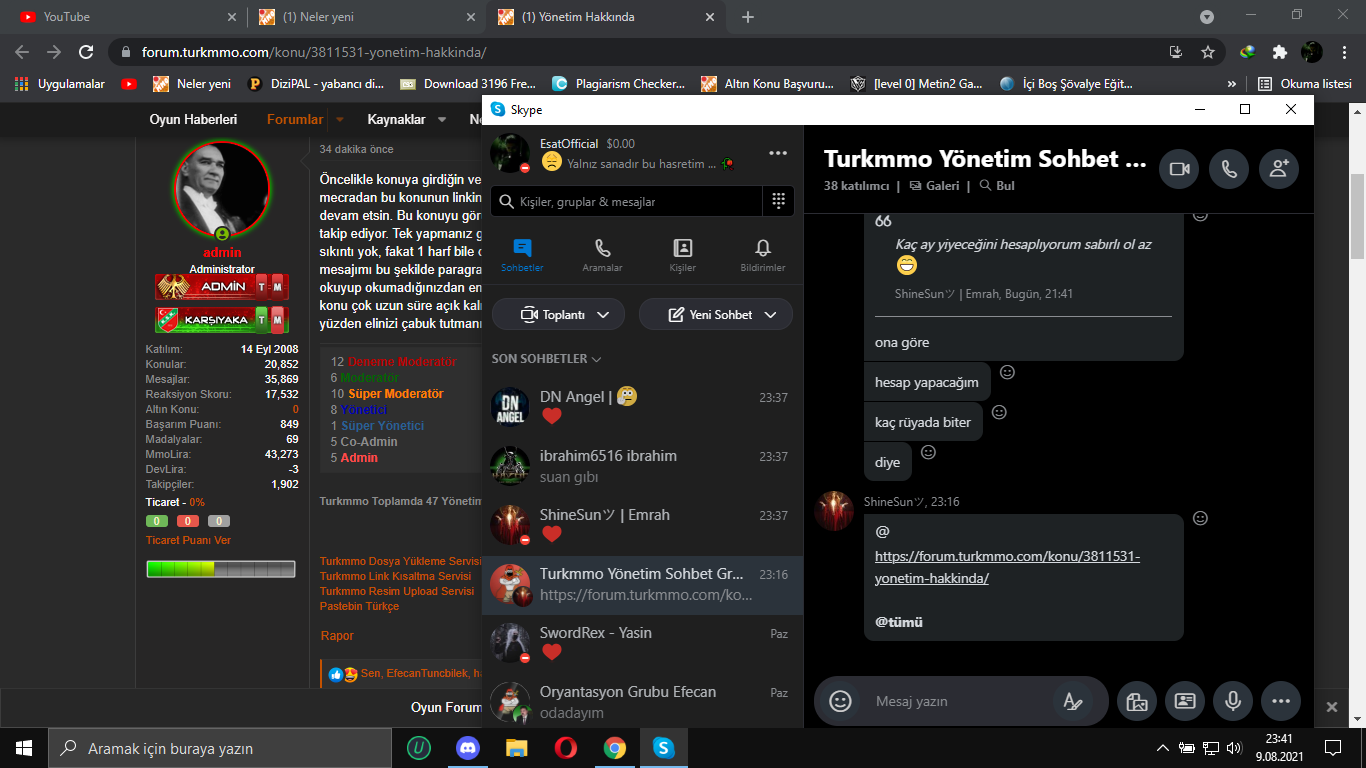This screenshot has width=1366, height=768.
Task: Switch to the Aramalar tab
Action: (x=602, y=255)
